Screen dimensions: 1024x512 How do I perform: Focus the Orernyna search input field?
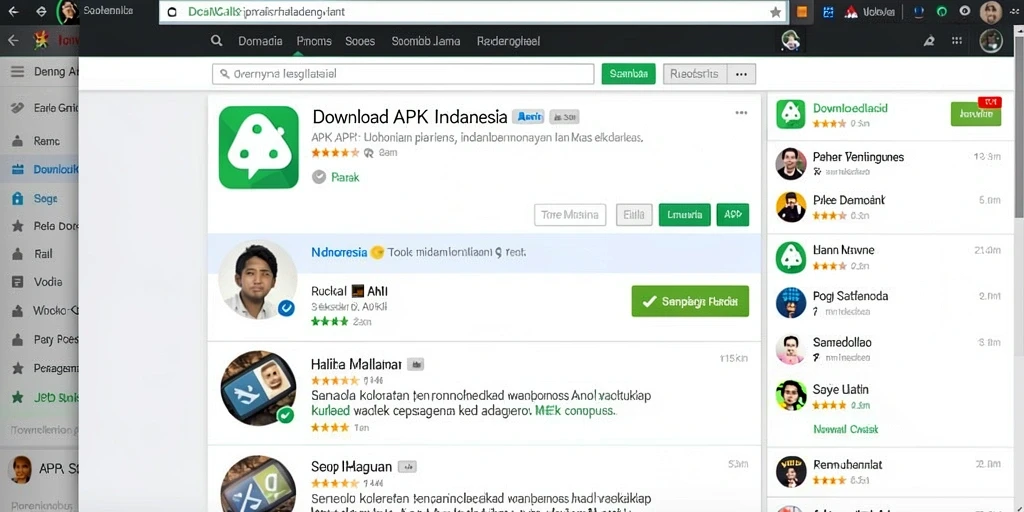click(x=403, y=74)
